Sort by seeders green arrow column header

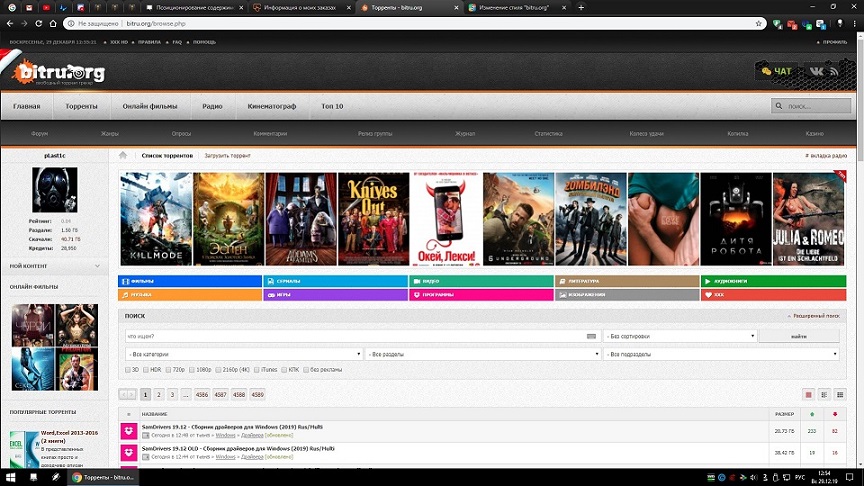tap(812, 414)
